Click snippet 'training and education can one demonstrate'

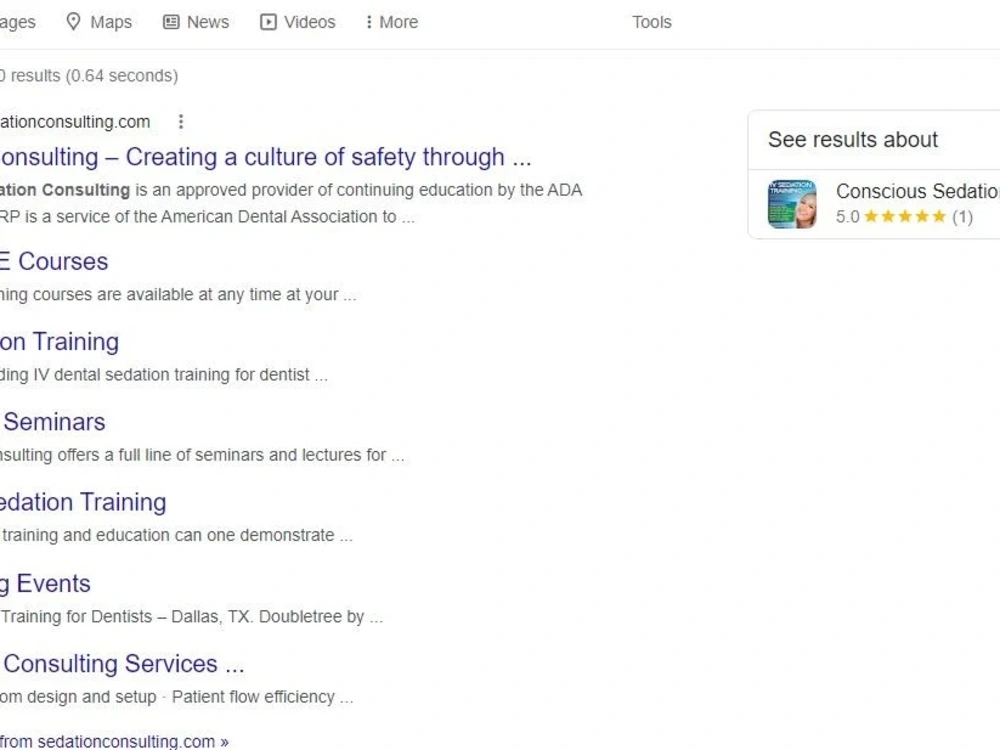click(168, 535)
